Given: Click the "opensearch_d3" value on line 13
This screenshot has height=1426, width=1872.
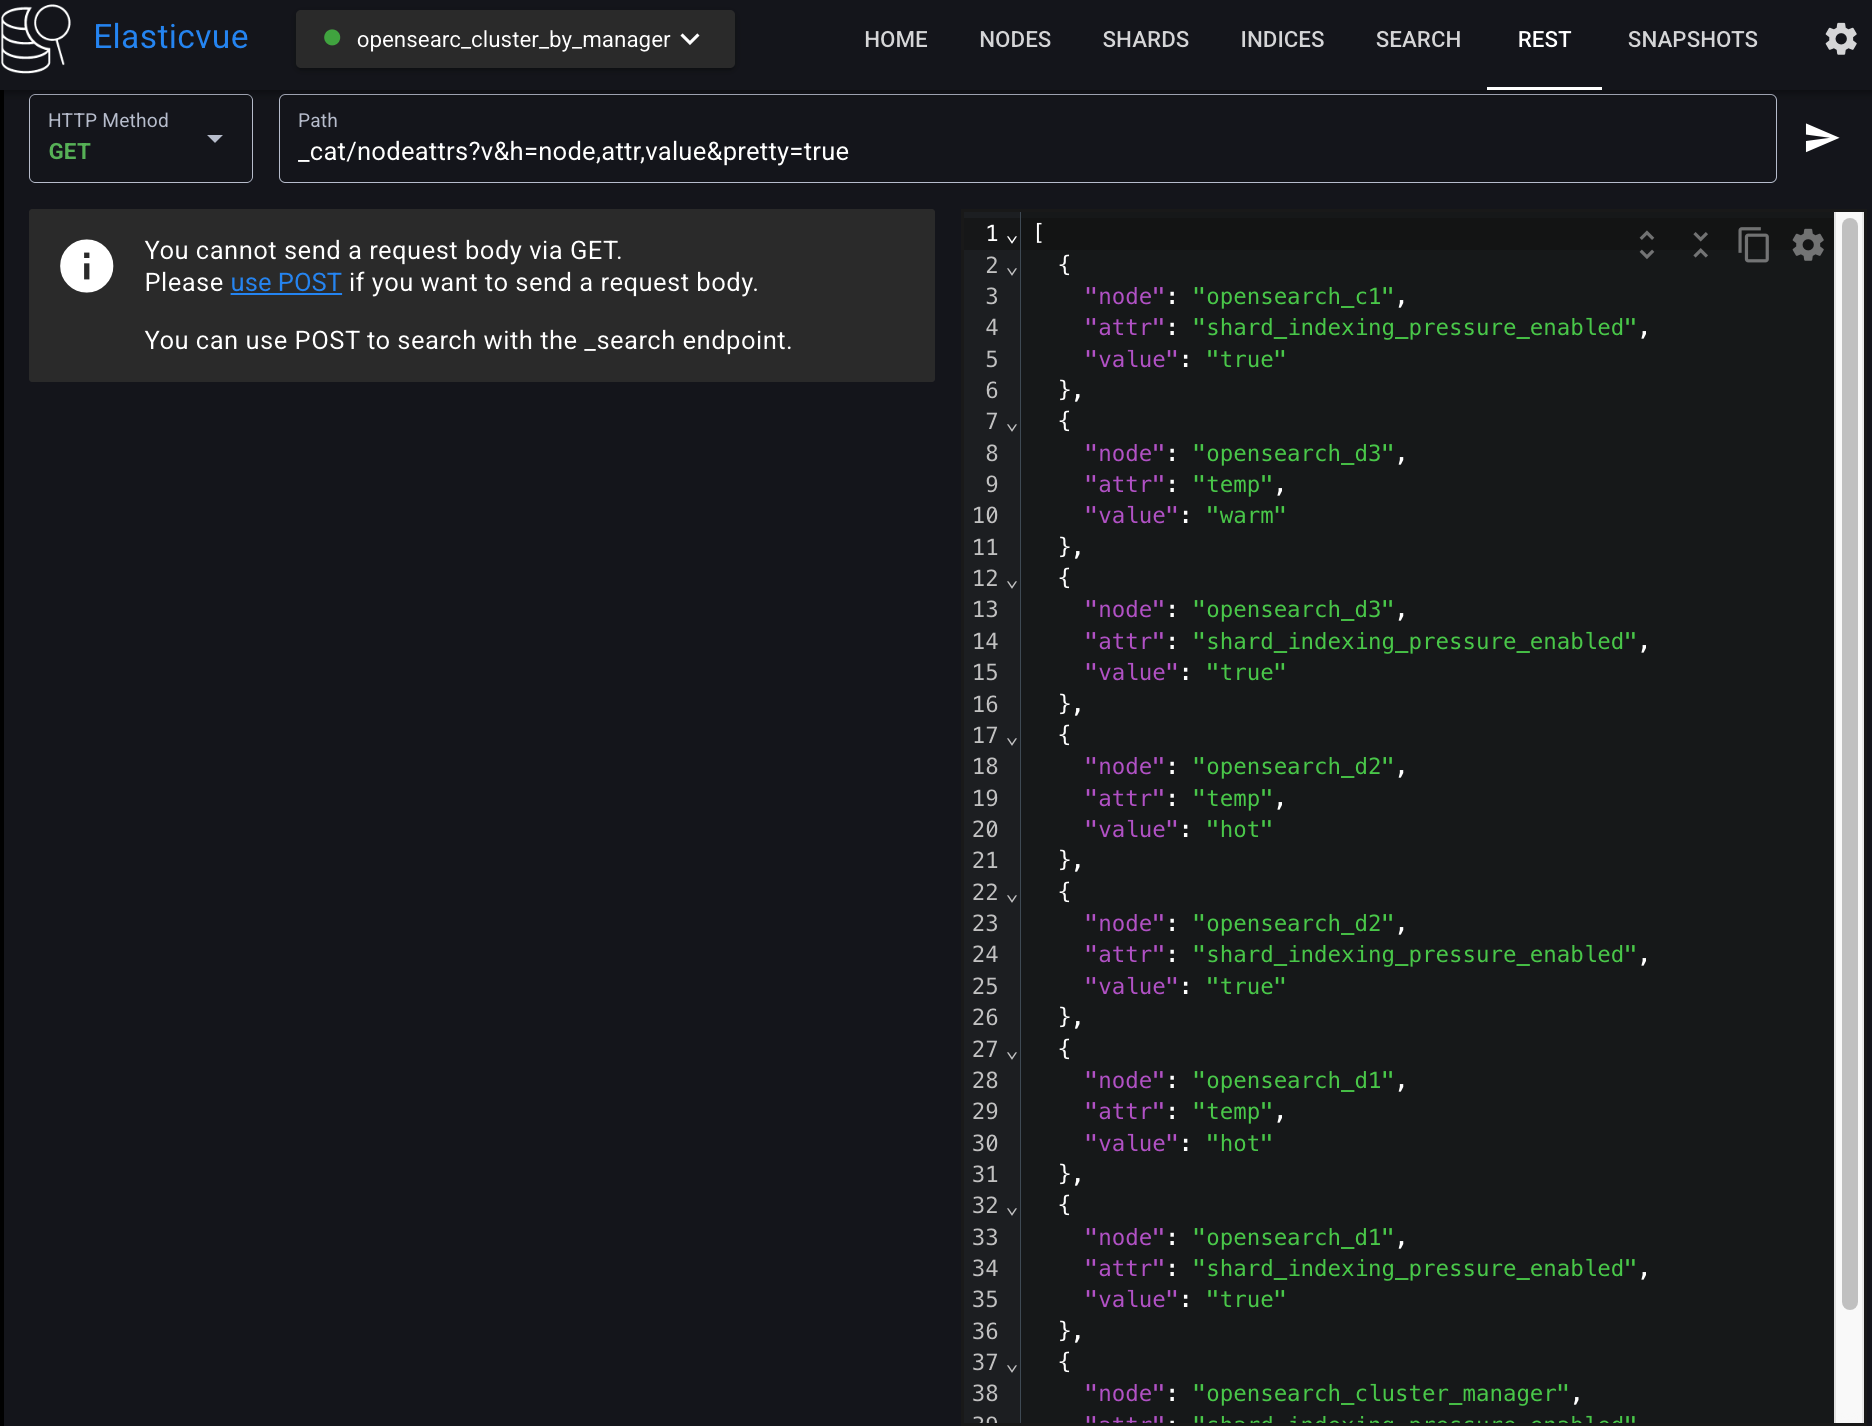Looking at the screenshot, I should point(1295,610).
